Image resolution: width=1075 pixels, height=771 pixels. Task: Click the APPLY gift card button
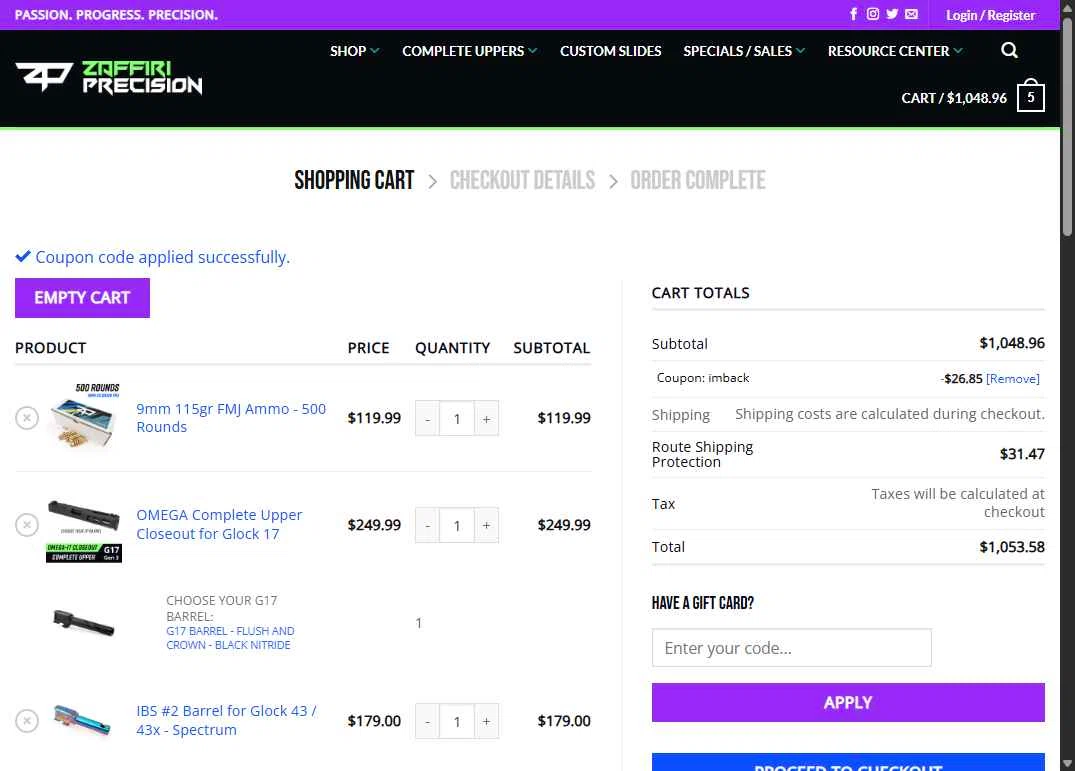(x=848, y=702)
